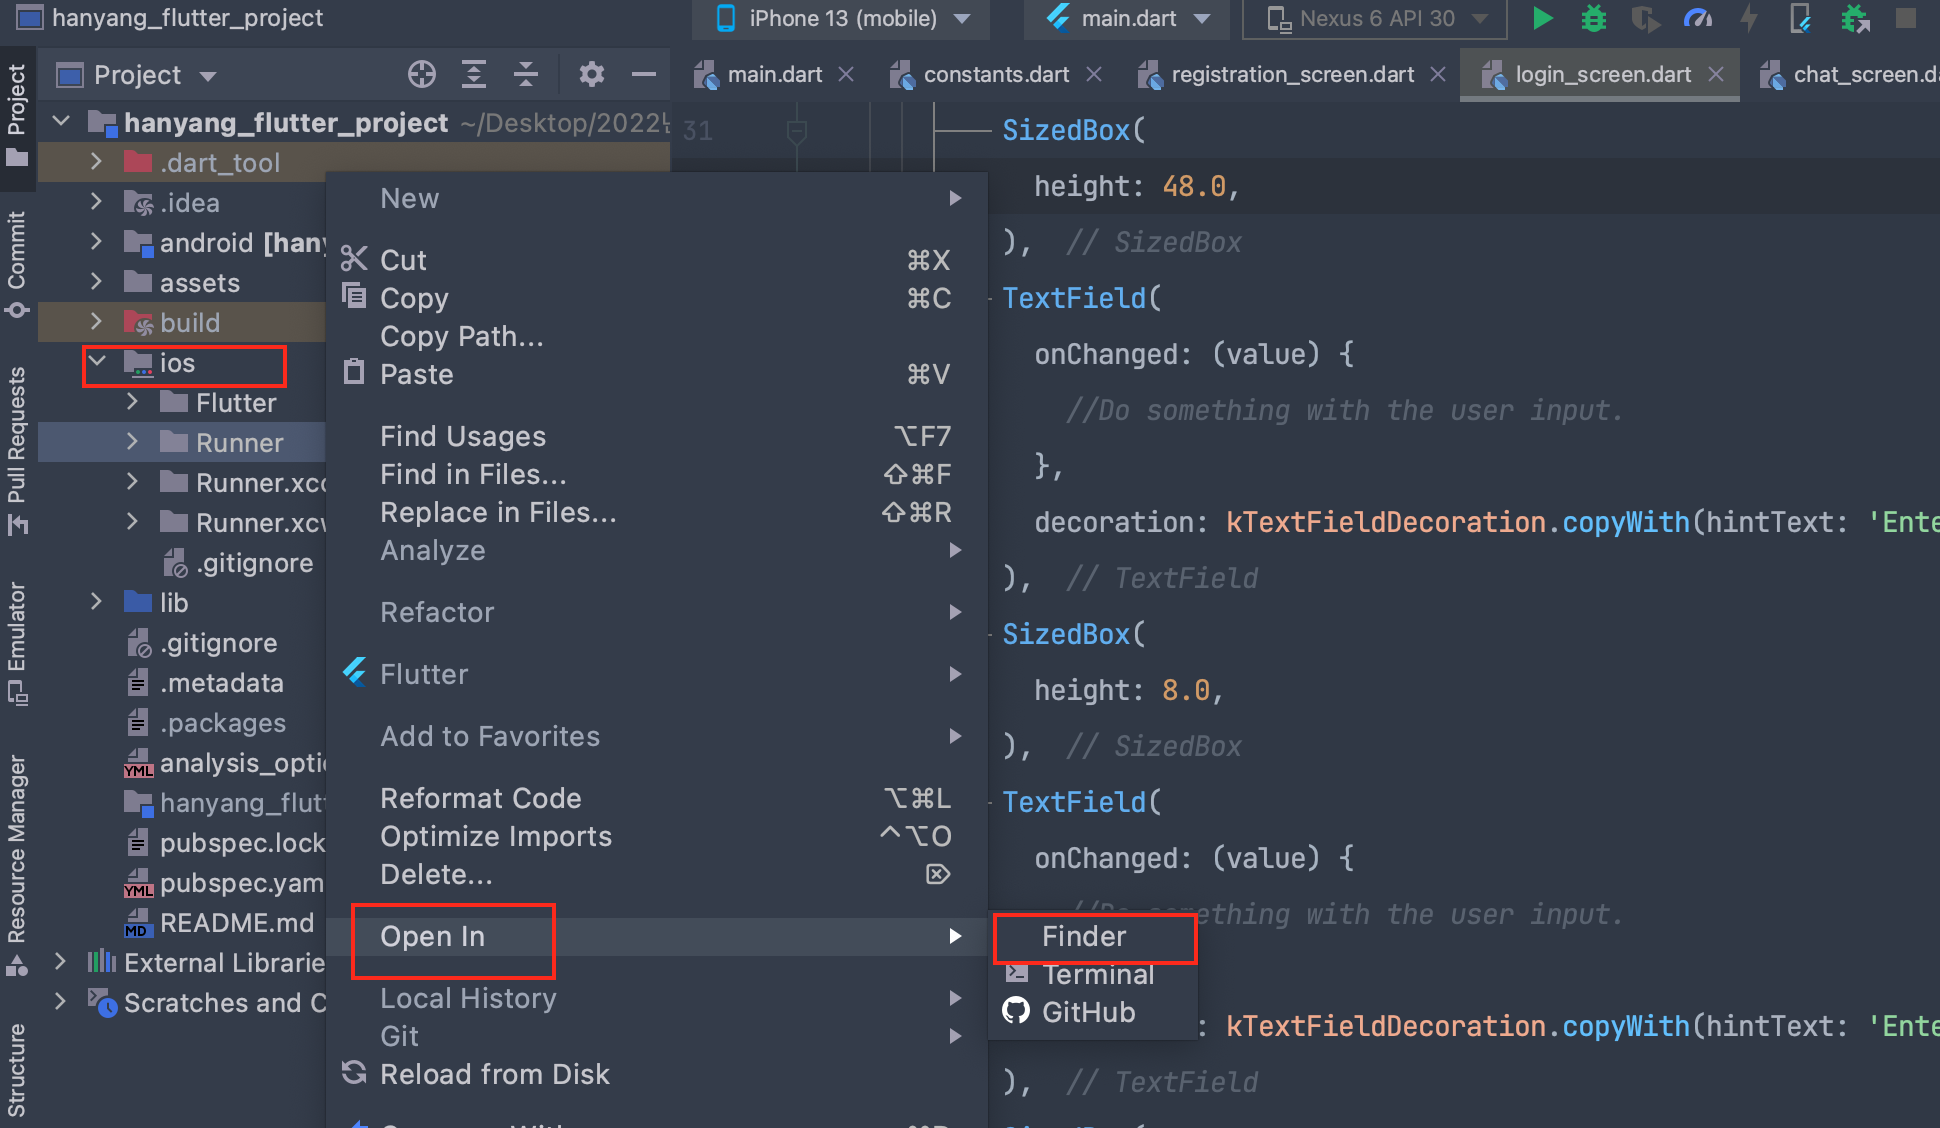
Task: Choose Reformat Code in the context menu
Action: [x=481, y=798]
